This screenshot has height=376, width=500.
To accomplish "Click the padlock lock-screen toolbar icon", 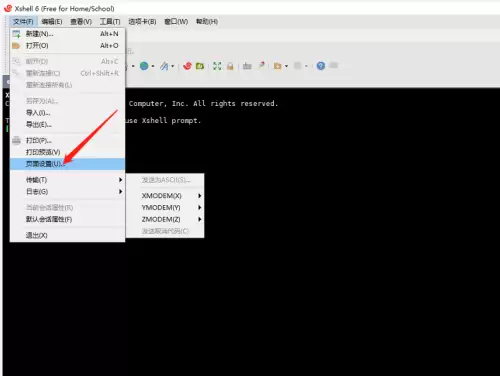I will [230, 66].
